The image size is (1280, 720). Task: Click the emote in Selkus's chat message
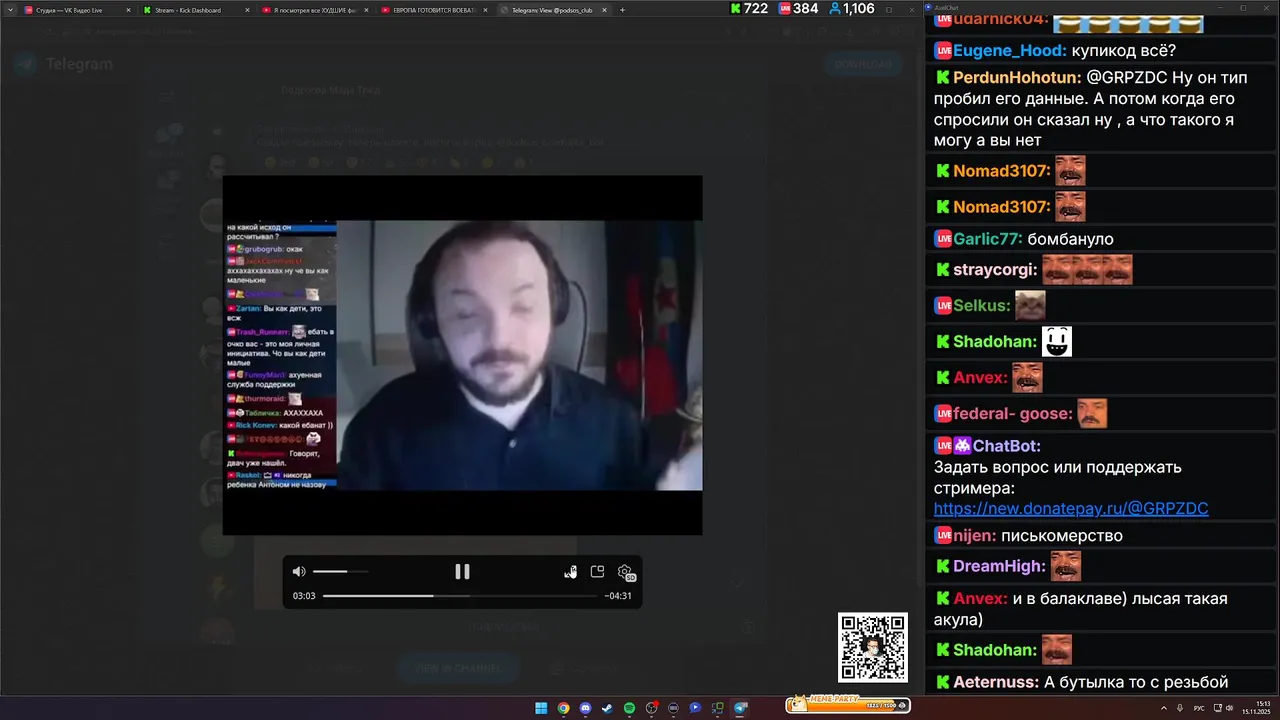(x=1030, y=305)
